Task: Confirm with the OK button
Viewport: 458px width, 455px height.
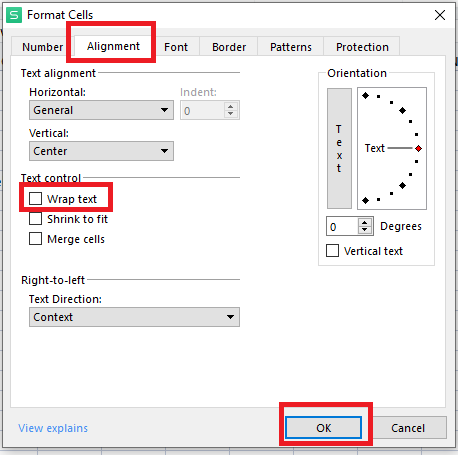Action: 323,428
